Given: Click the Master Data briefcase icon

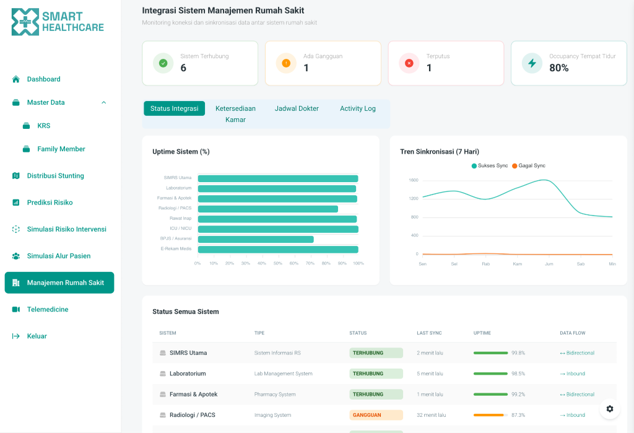Looking at the screenshot, I should [16, 102].
